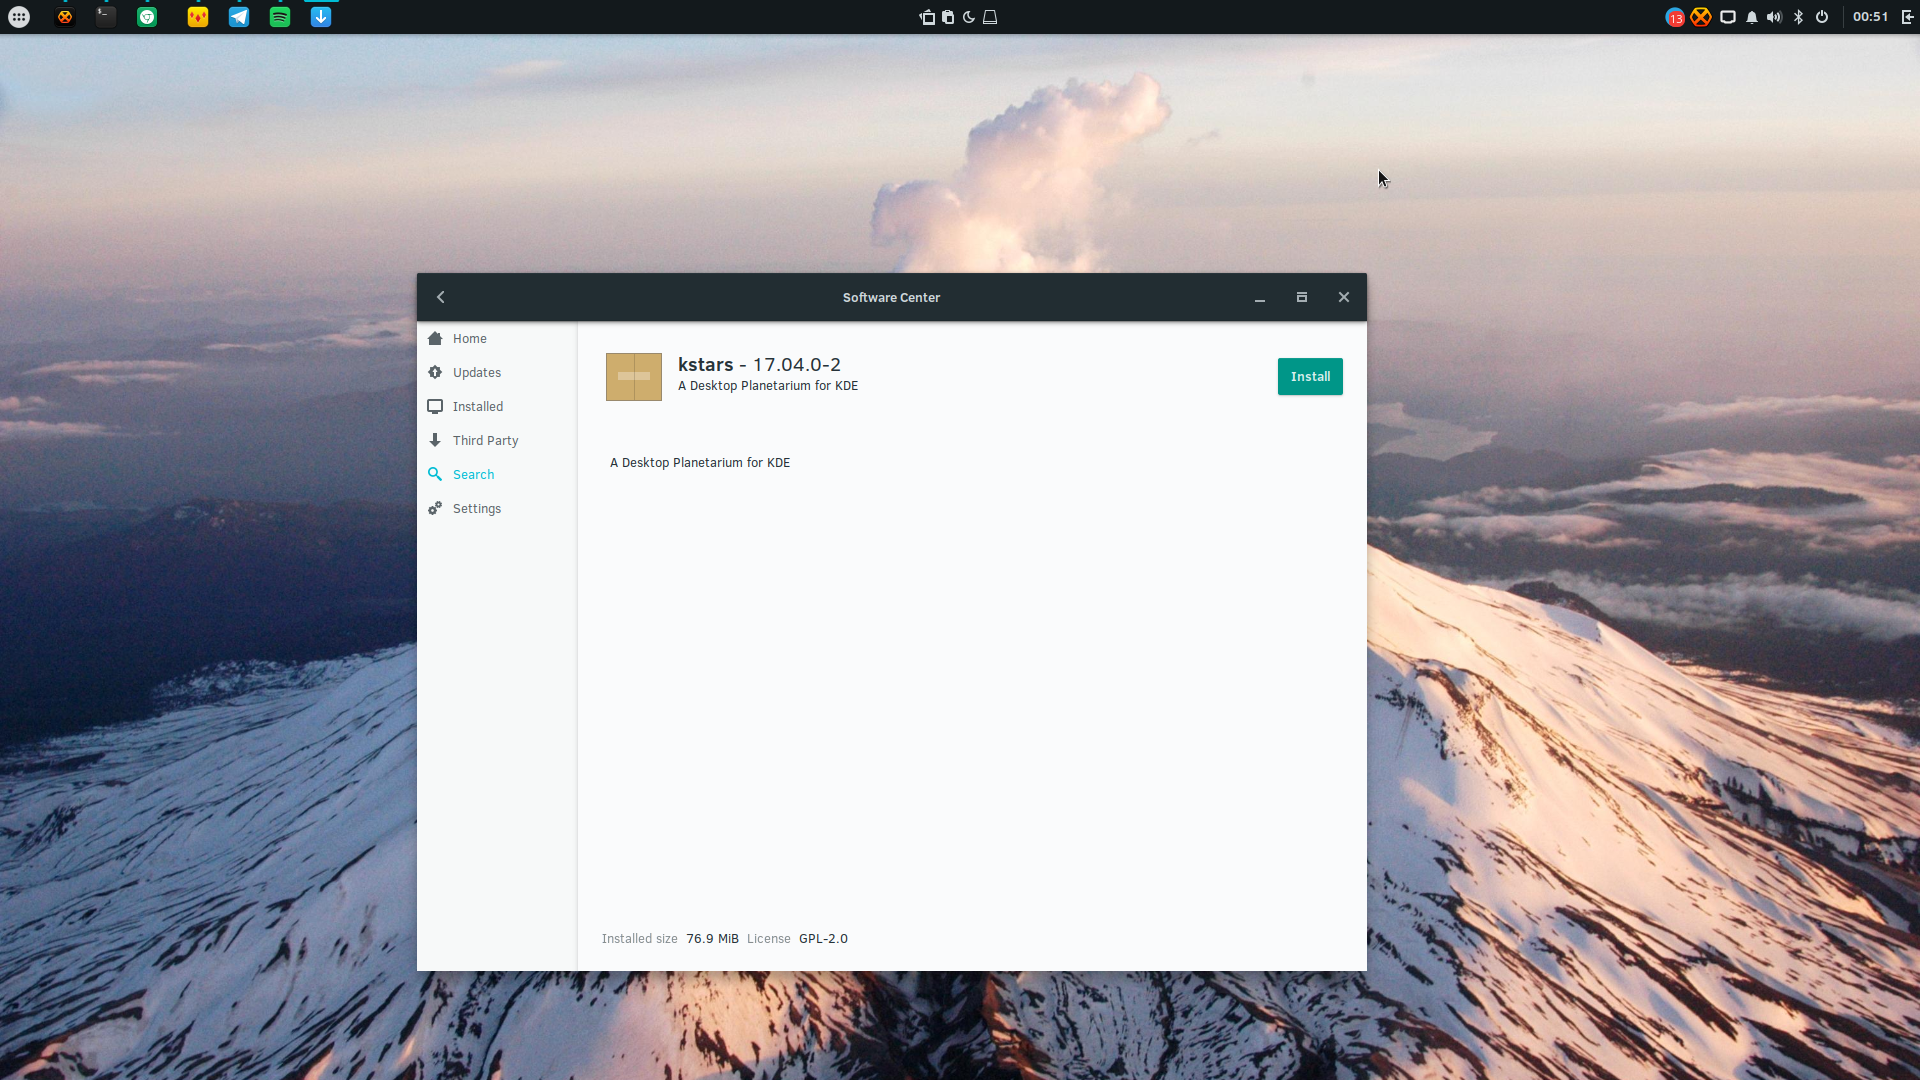The width and height of the screenshot is (1920, 1080).
Task: View the Installed packages section
Action: (497, 407)
